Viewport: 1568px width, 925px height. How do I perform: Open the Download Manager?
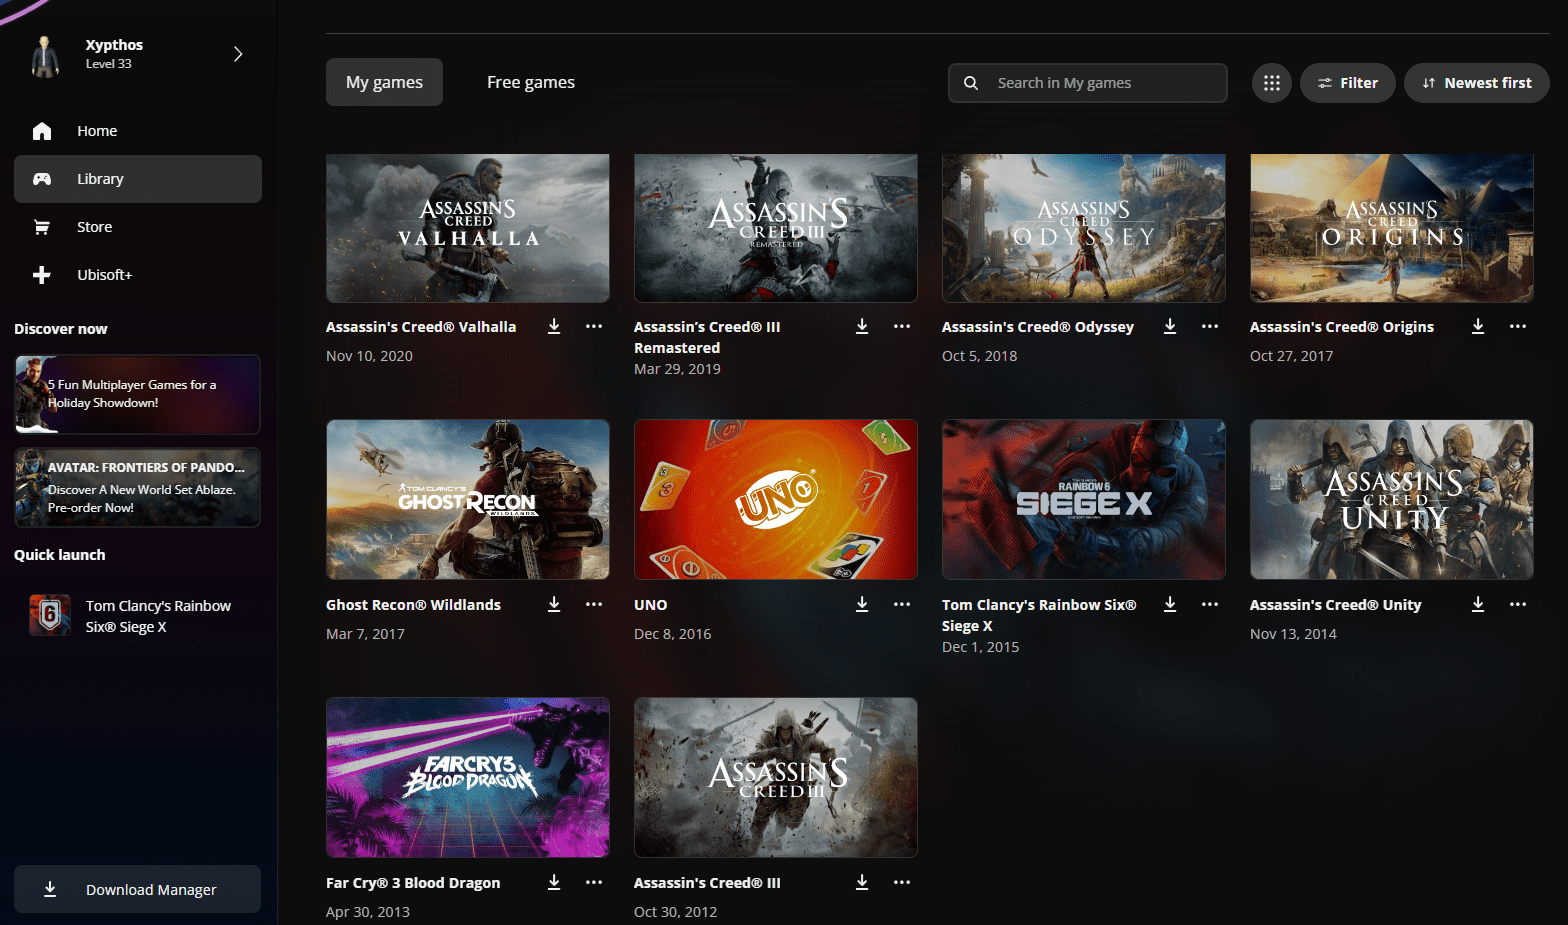click(x=138, y=889)
